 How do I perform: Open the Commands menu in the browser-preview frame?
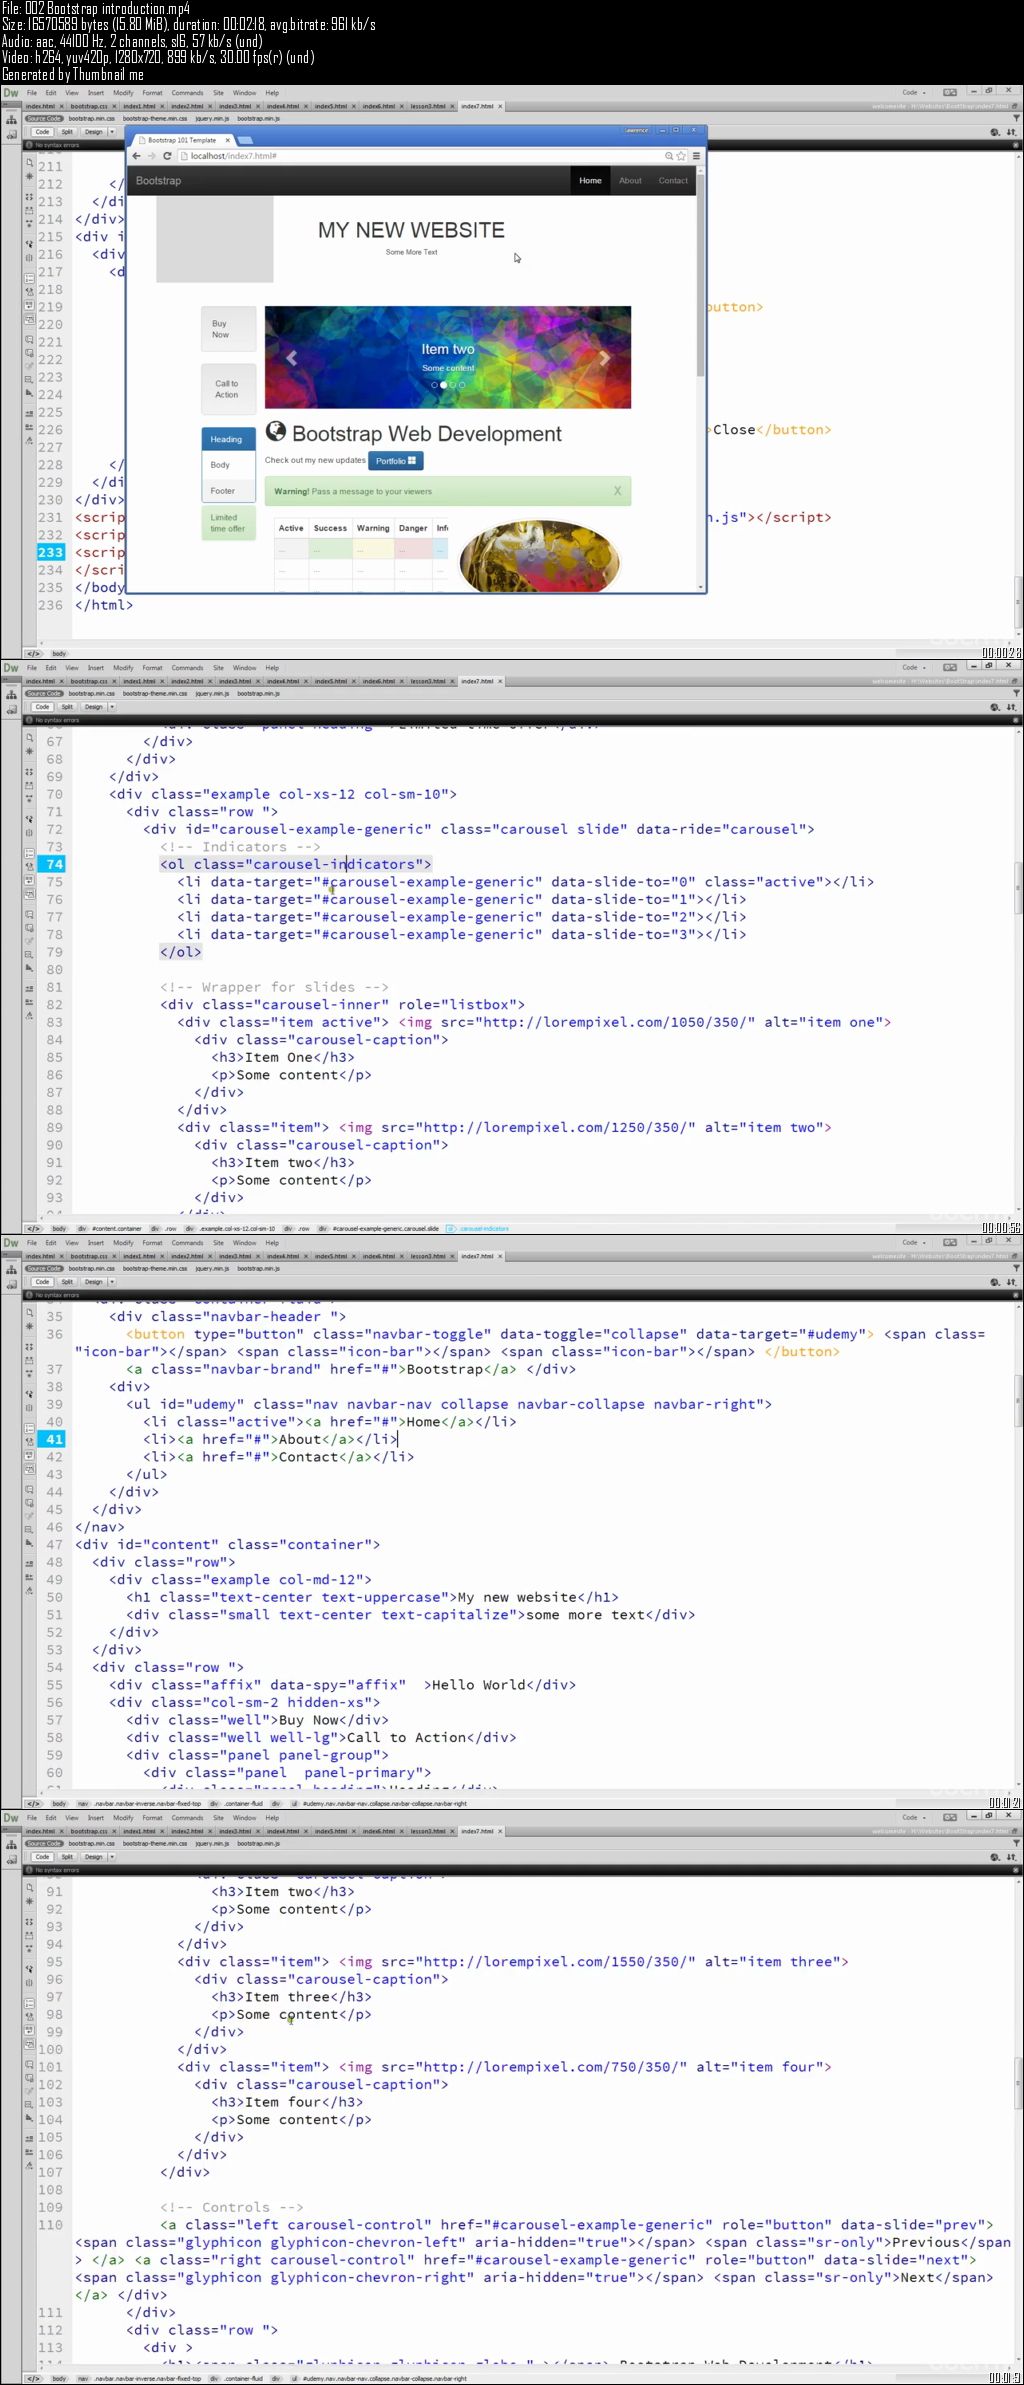point(187,93)
